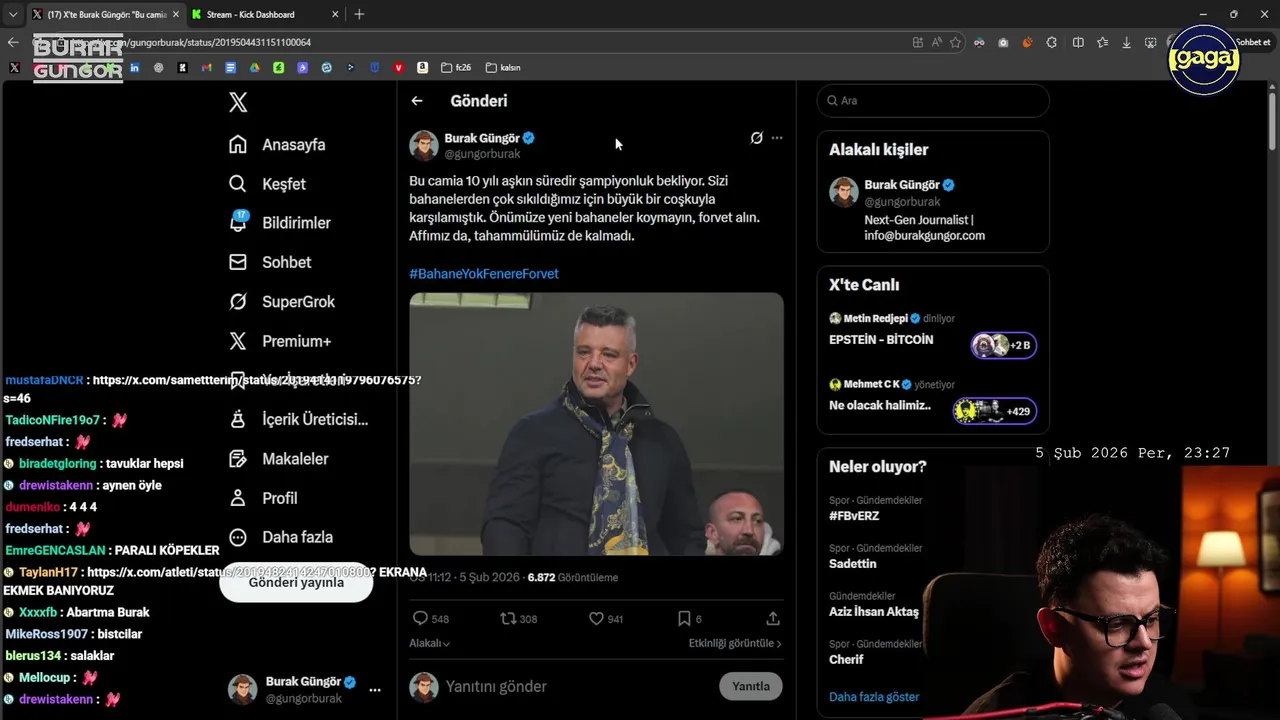Open the favorites list icon in toolbar
This screenshot has height=720, width=1280.
pos(1102,42)
